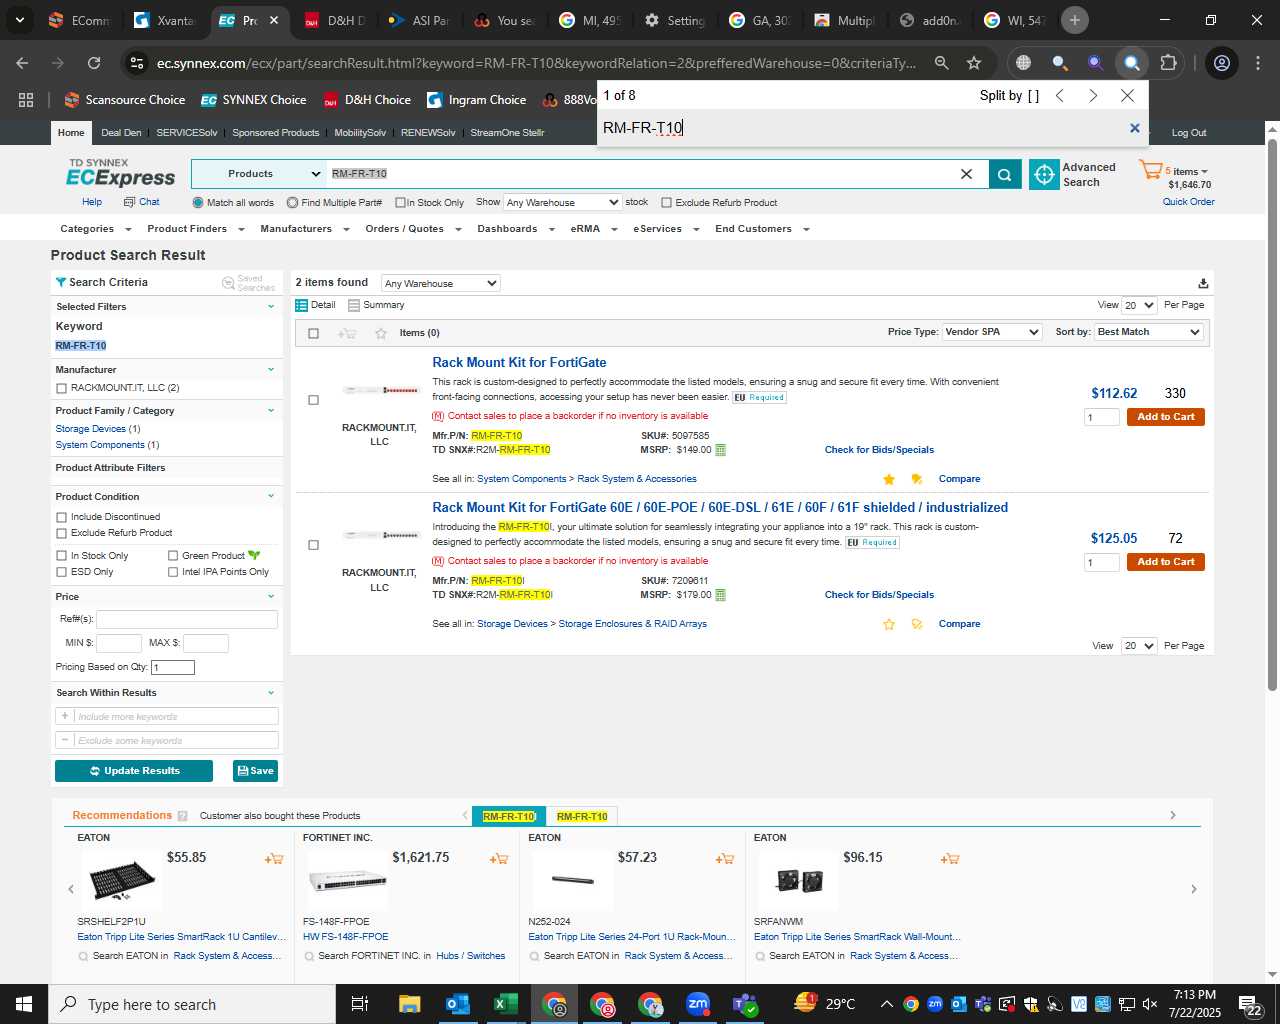Open File Explorer from the taskbar
Viewport: 1280px width, 1024px height.
click(x=409, y=1004)
